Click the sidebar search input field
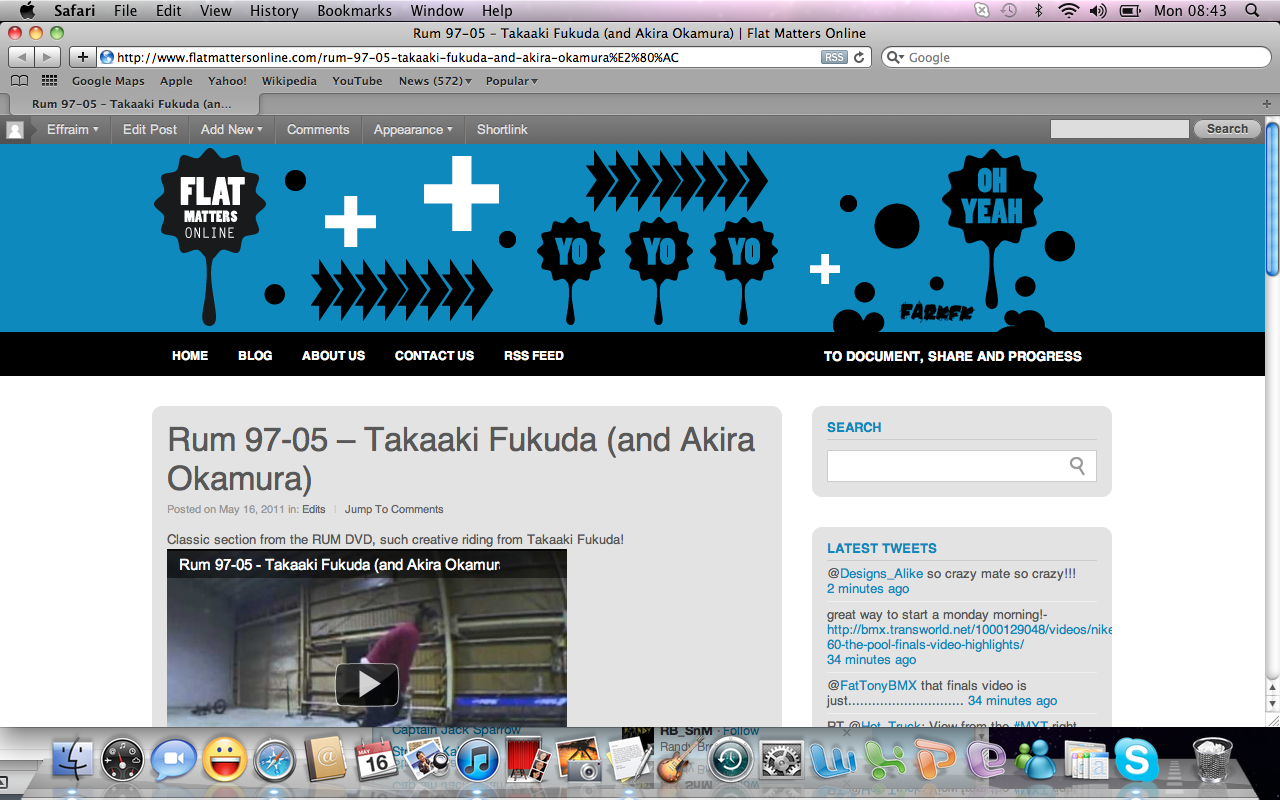This screenshot has height=800, width=1280. click(945, 465)
